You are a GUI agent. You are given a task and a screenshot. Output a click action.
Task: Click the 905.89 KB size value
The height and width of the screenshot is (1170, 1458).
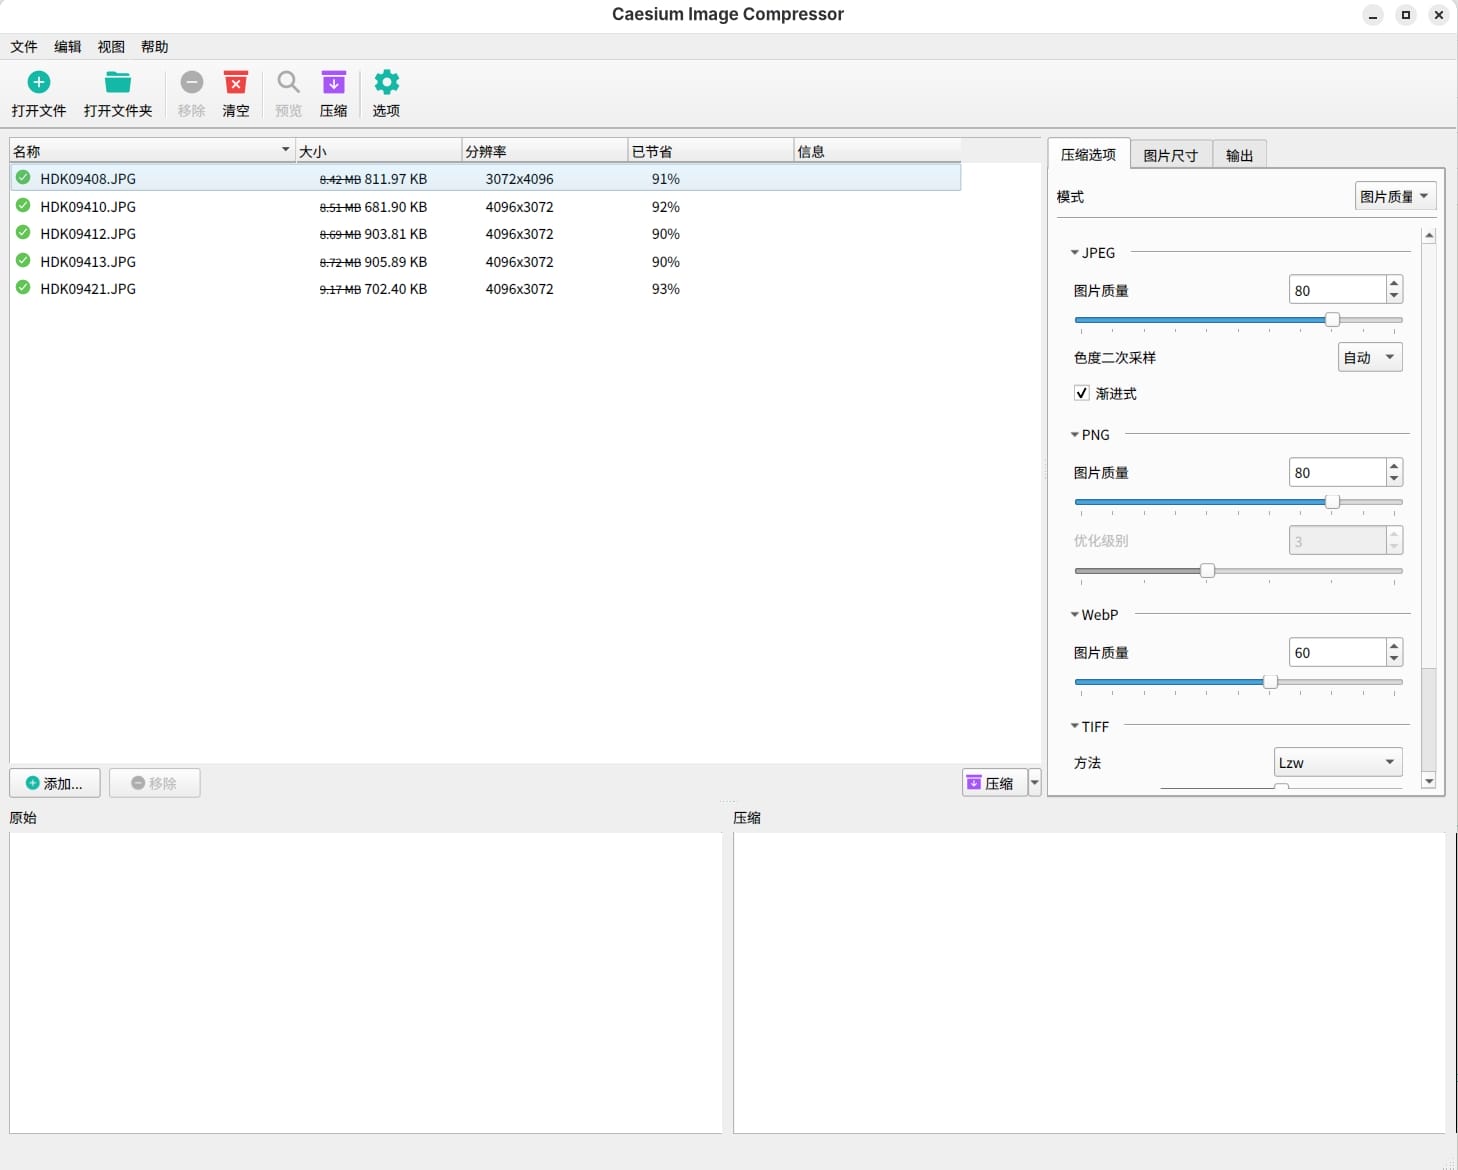tap(396, 262)
